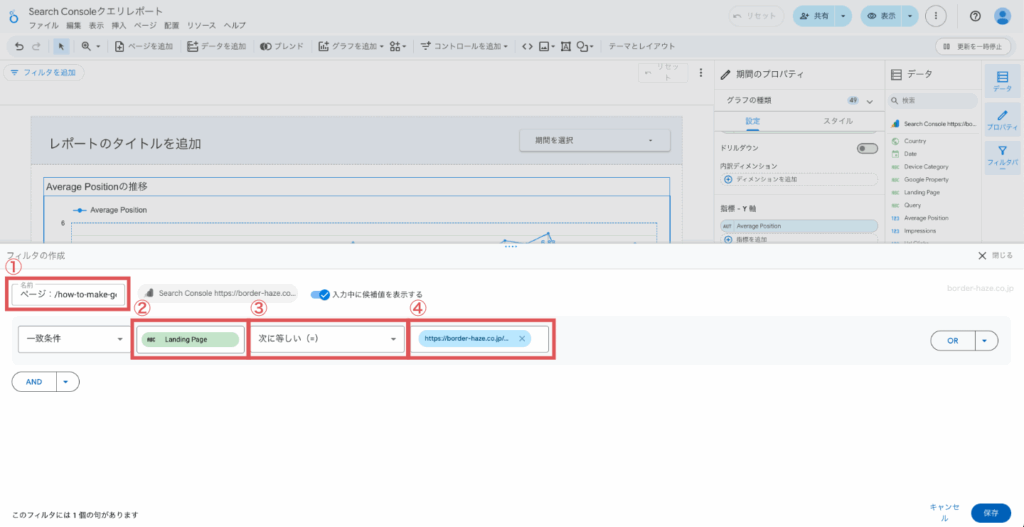1024x527 pixels.
Task: Open the more options three-dot menu in header
Action: tap(936, 16)
